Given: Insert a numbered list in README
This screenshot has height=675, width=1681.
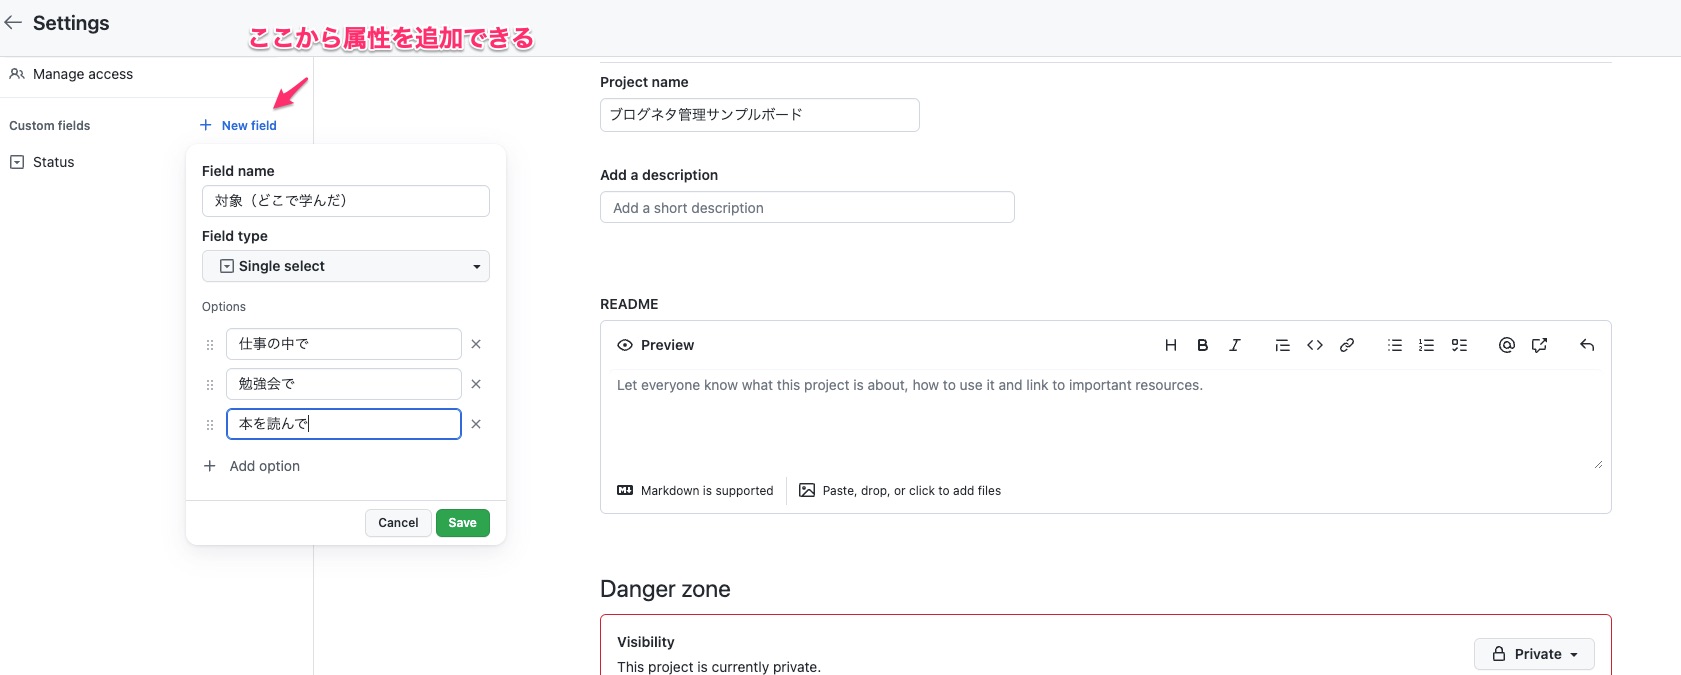Looking at the screenshot, I should pos(1427,345).
